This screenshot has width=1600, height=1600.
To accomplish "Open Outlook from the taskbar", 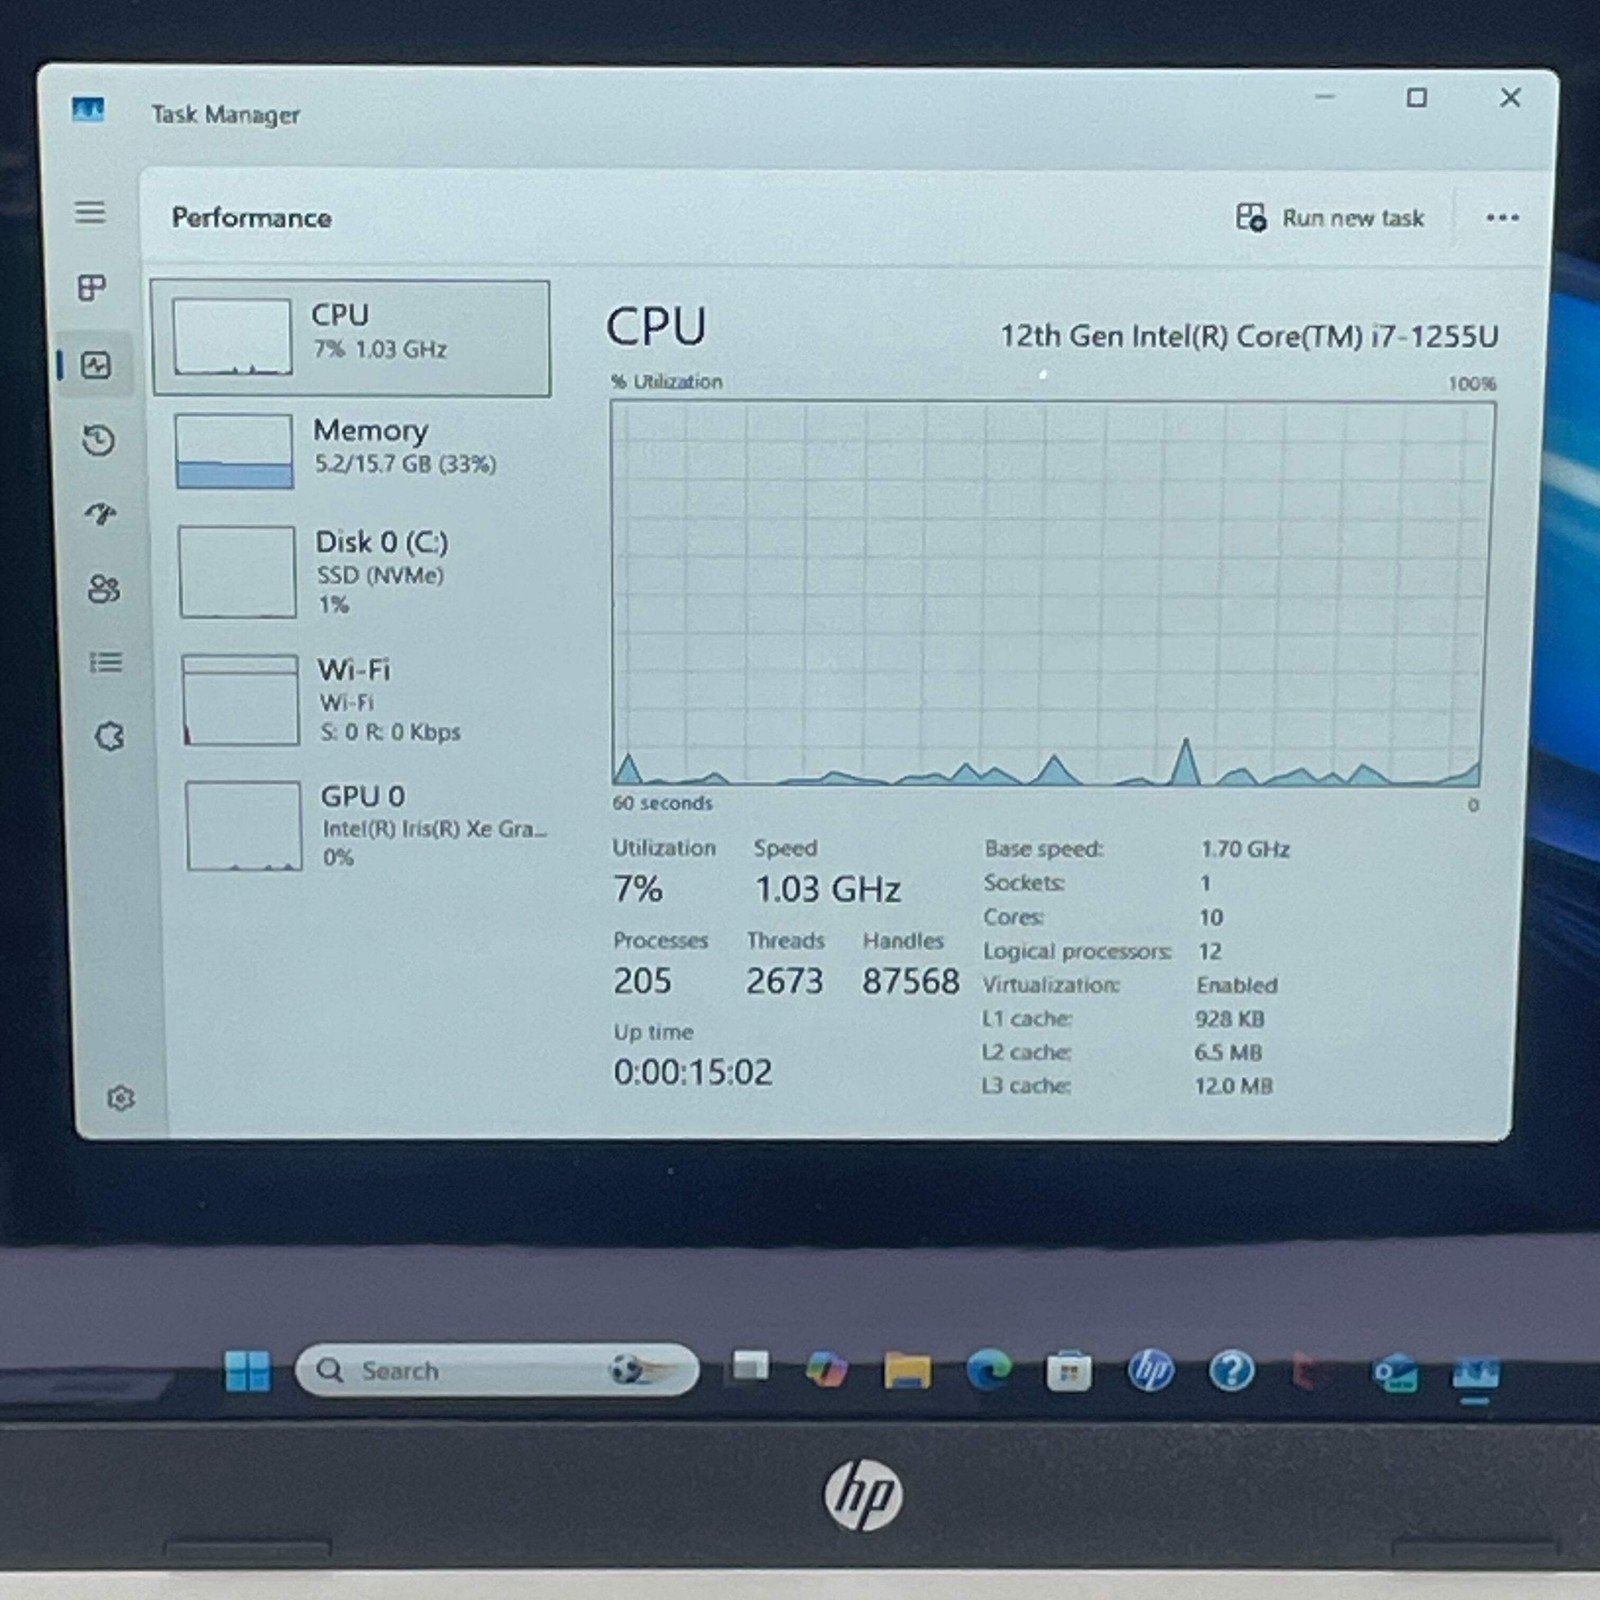I will click(1394, 1374).
